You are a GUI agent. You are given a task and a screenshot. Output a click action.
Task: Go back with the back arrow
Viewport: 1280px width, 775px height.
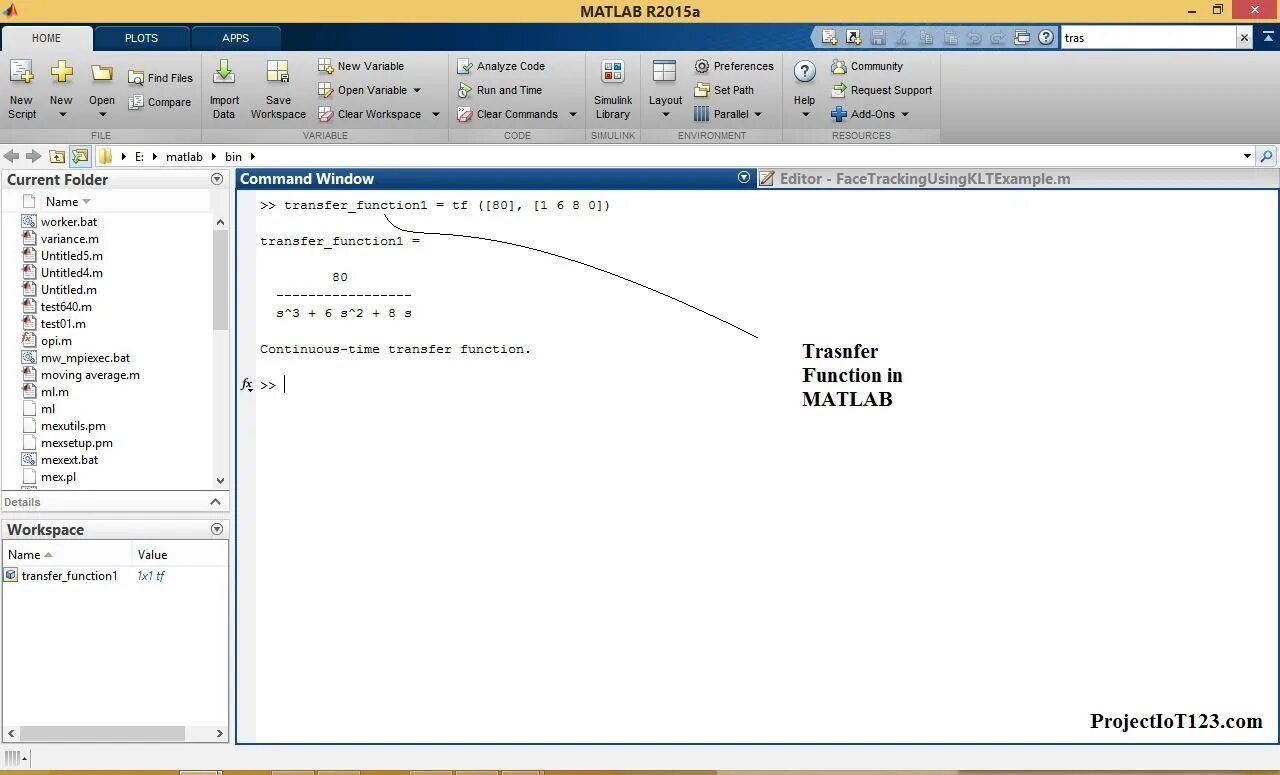[12, 156]
